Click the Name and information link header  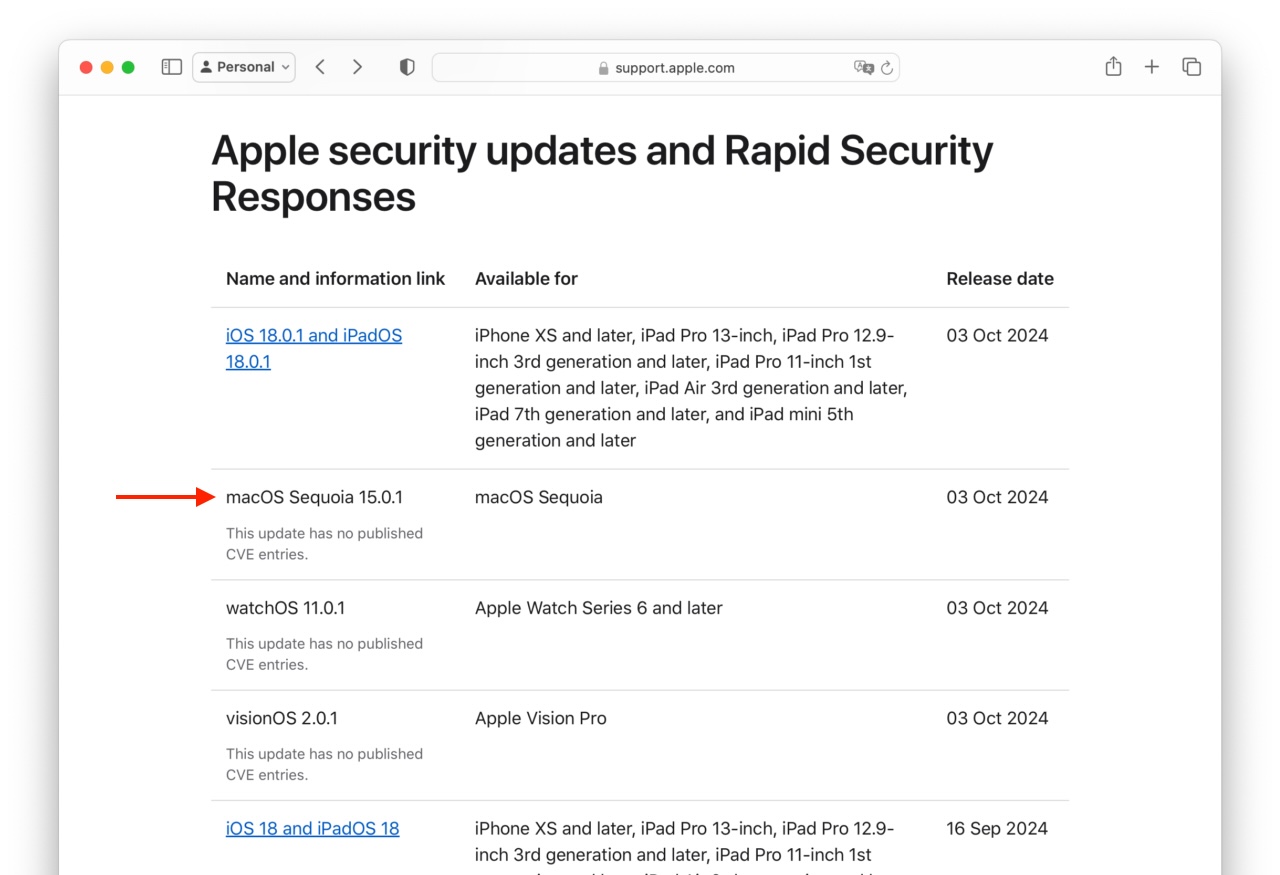tap(336, 279)
